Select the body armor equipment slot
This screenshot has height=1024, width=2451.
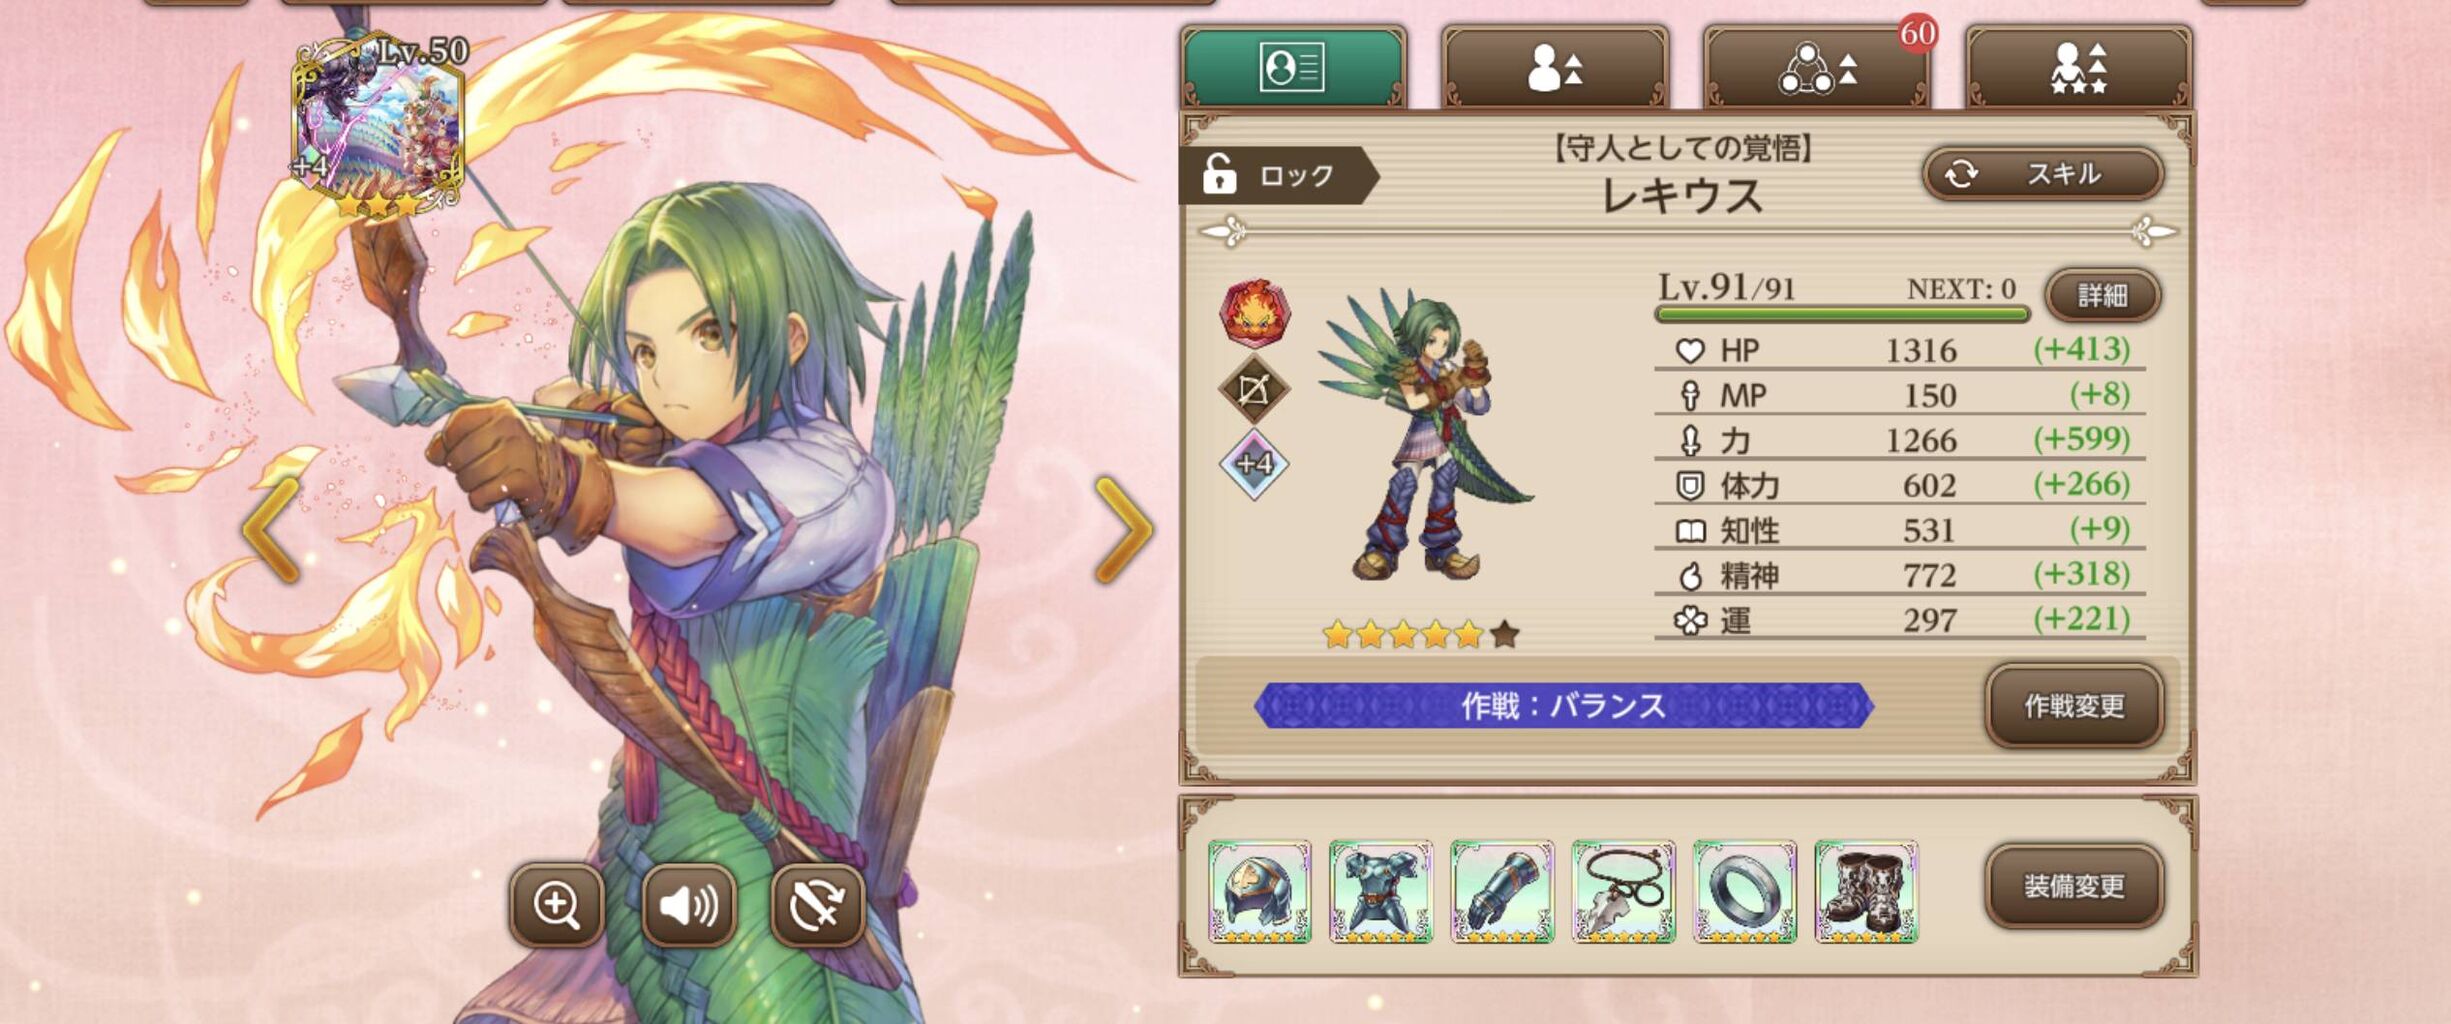click(x=1380, y=891)
